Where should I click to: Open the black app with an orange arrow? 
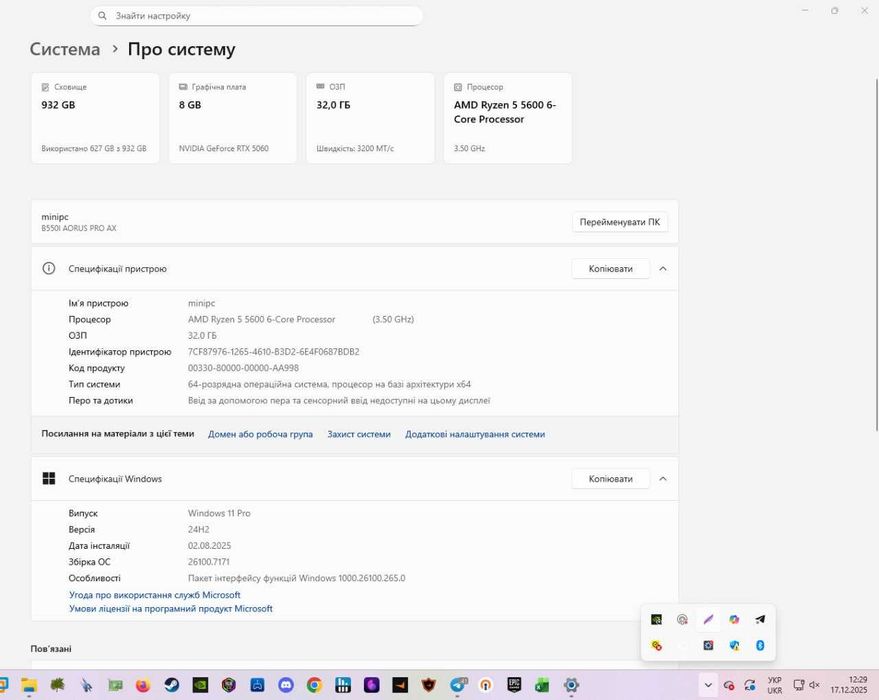[400, 685]
